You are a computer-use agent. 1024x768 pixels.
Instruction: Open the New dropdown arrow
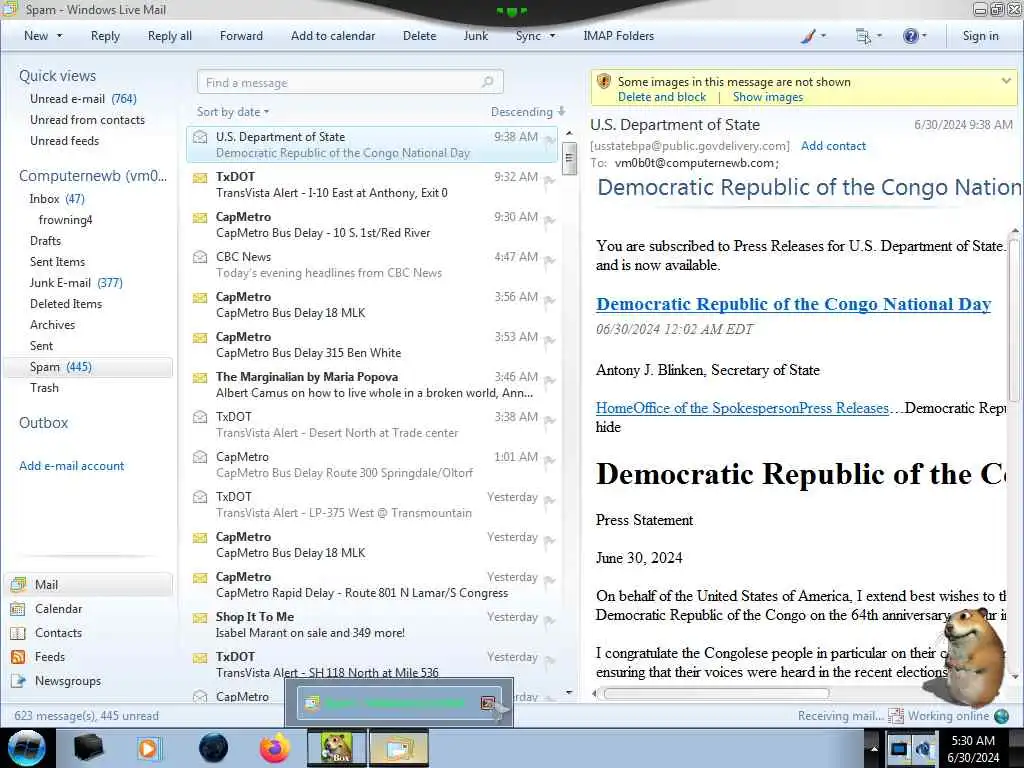click(x=59, y=36)
